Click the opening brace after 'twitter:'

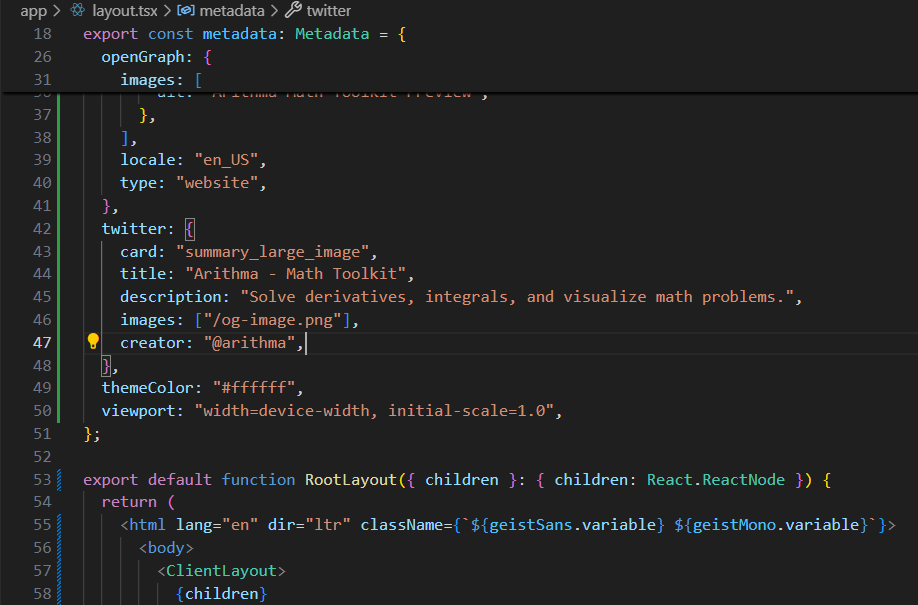pyautogui.click(x=189, y=228)
